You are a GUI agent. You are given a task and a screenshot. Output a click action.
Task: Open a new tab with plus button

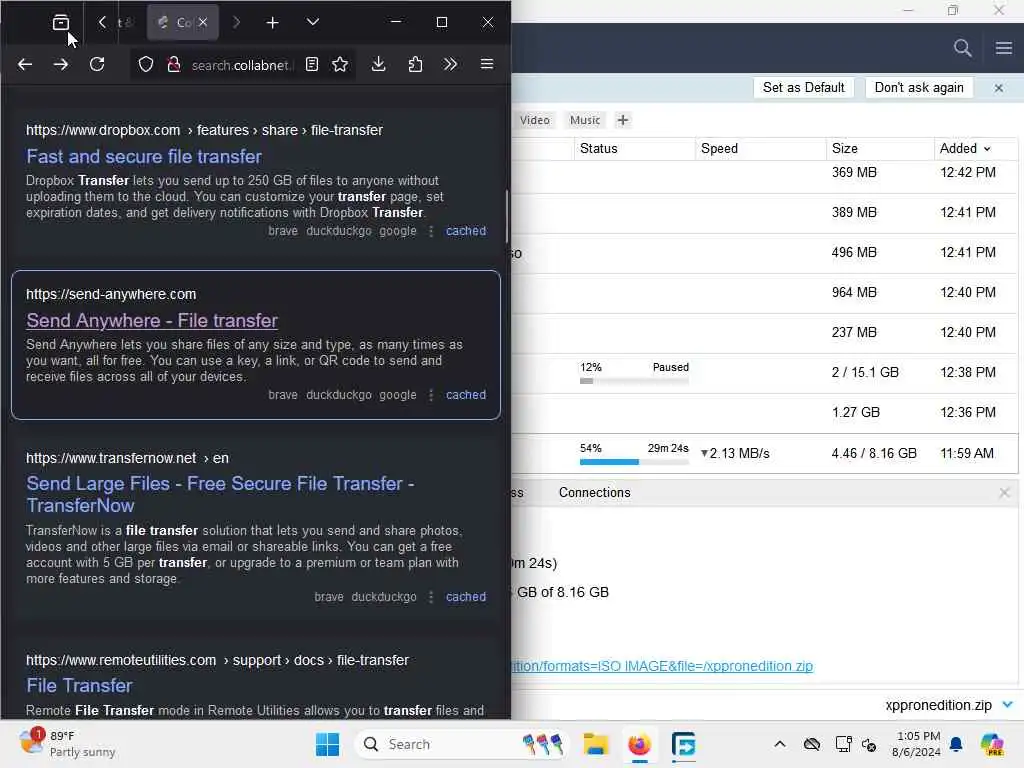(272, 23)
